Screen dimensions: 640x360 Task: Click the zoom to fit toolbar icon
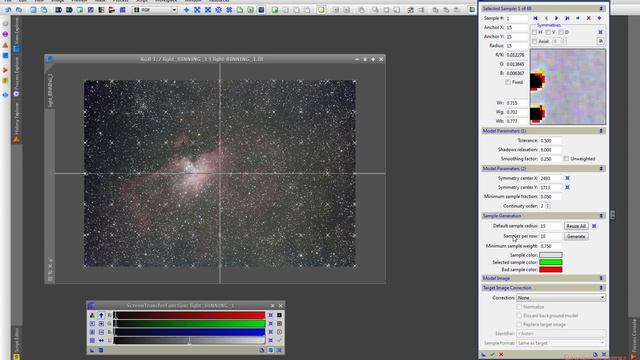(x=197, y=9)
